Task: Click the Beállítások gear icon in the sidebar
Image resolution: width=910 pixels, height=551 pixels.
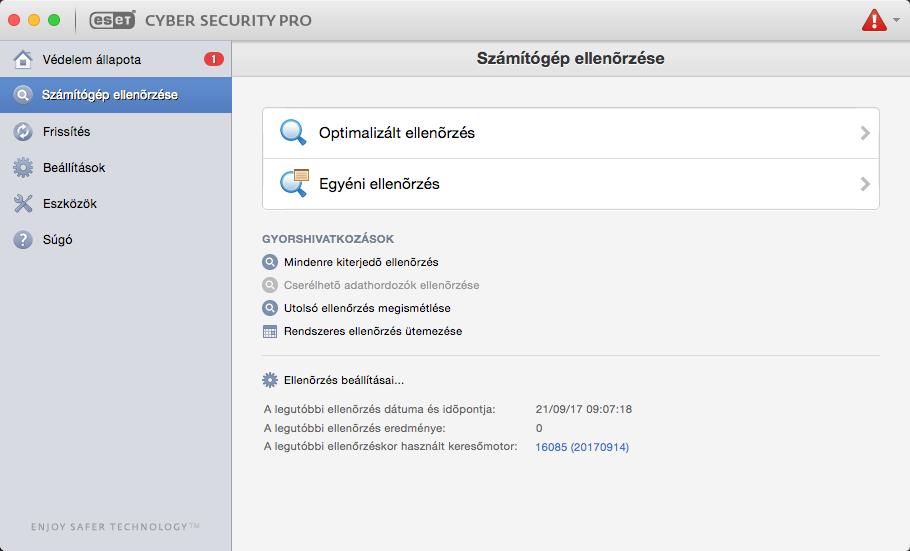Action: pos(23,167)
